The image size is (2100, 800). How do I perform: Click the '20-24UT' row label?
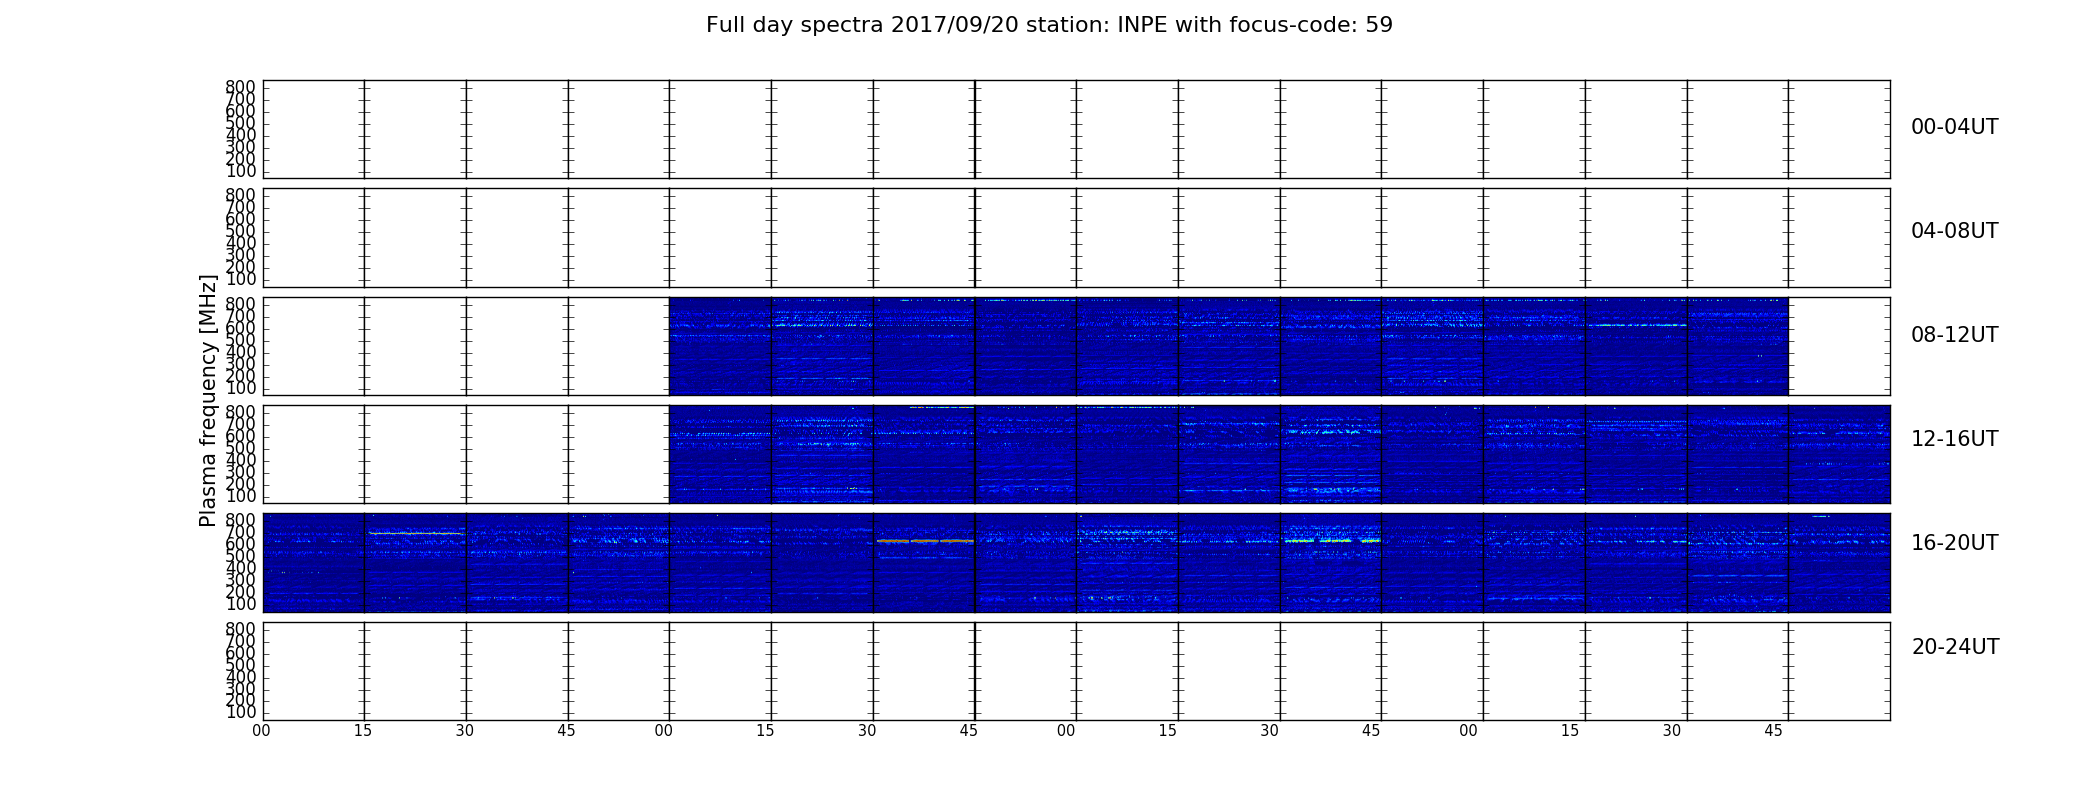[x=1955, y=647]
